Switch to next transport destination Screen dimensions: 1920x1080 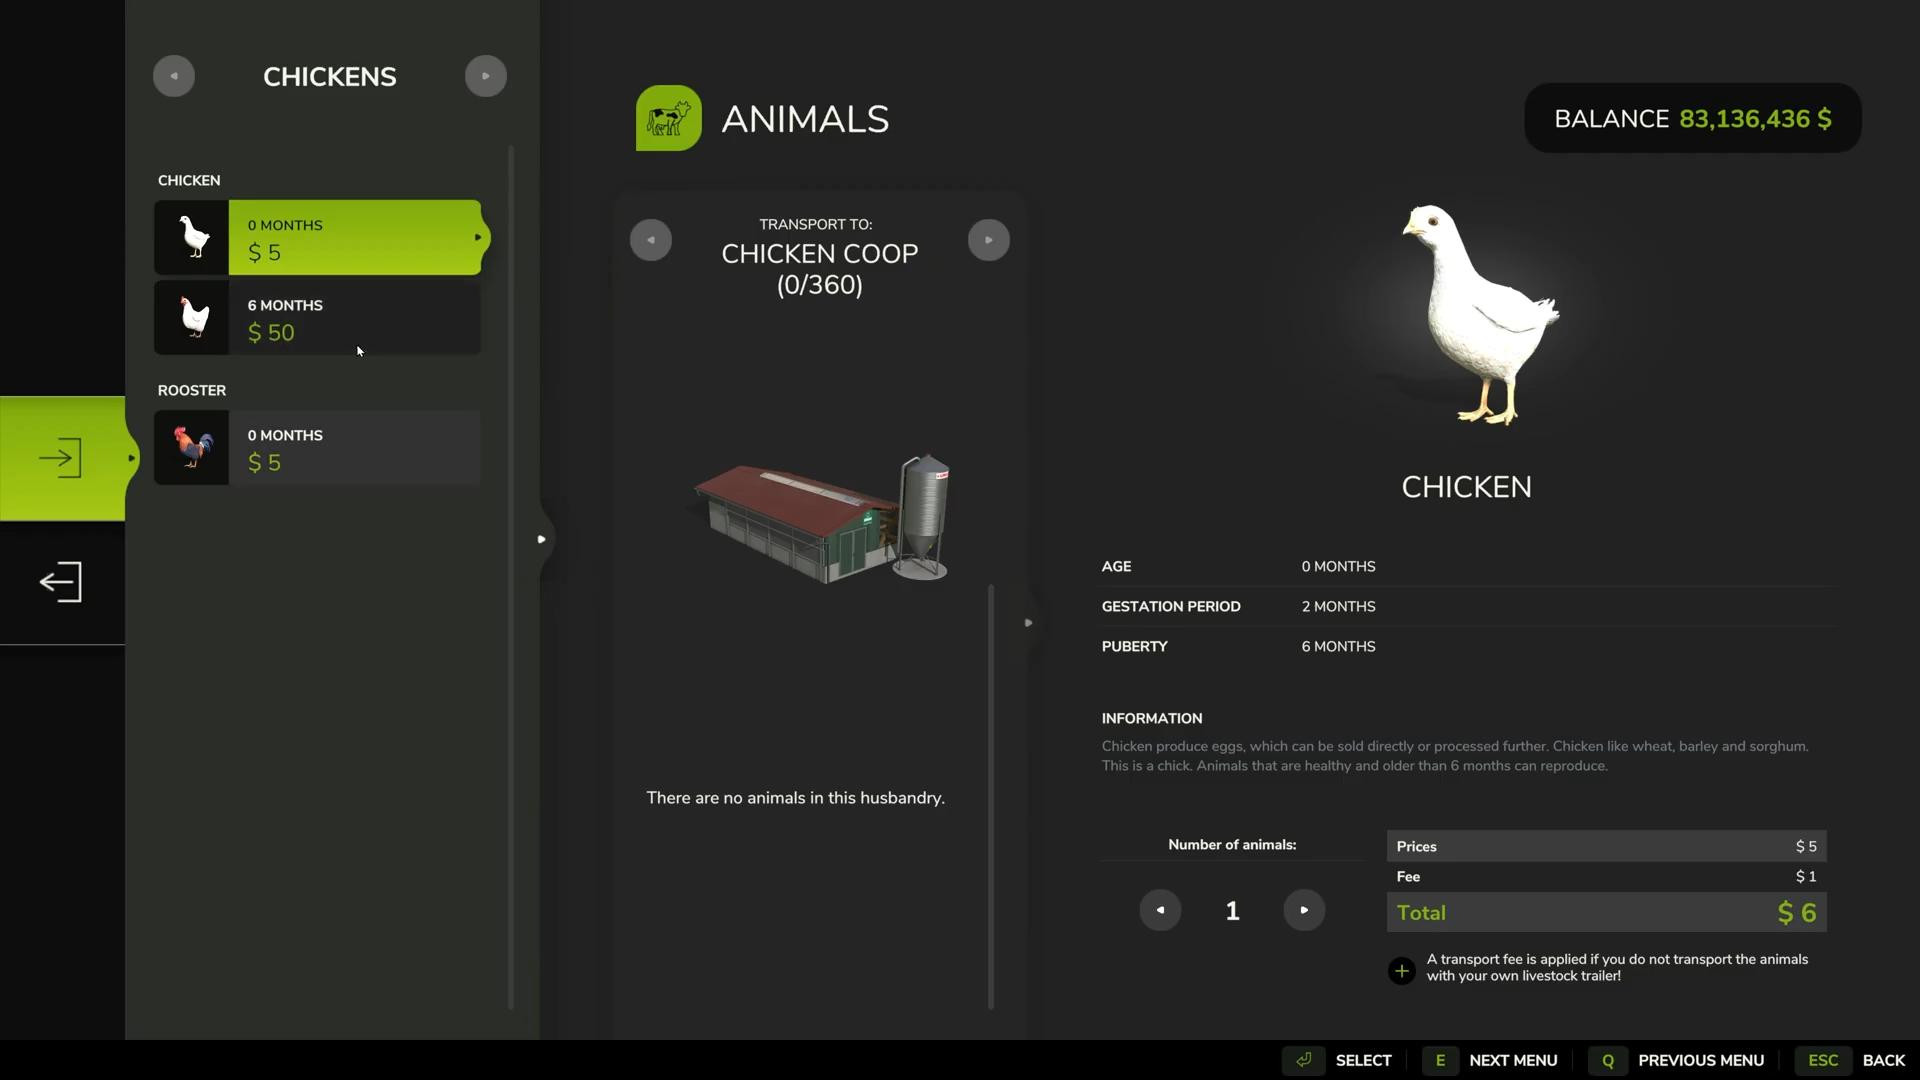pyautogui.click(x=989, y=240)
